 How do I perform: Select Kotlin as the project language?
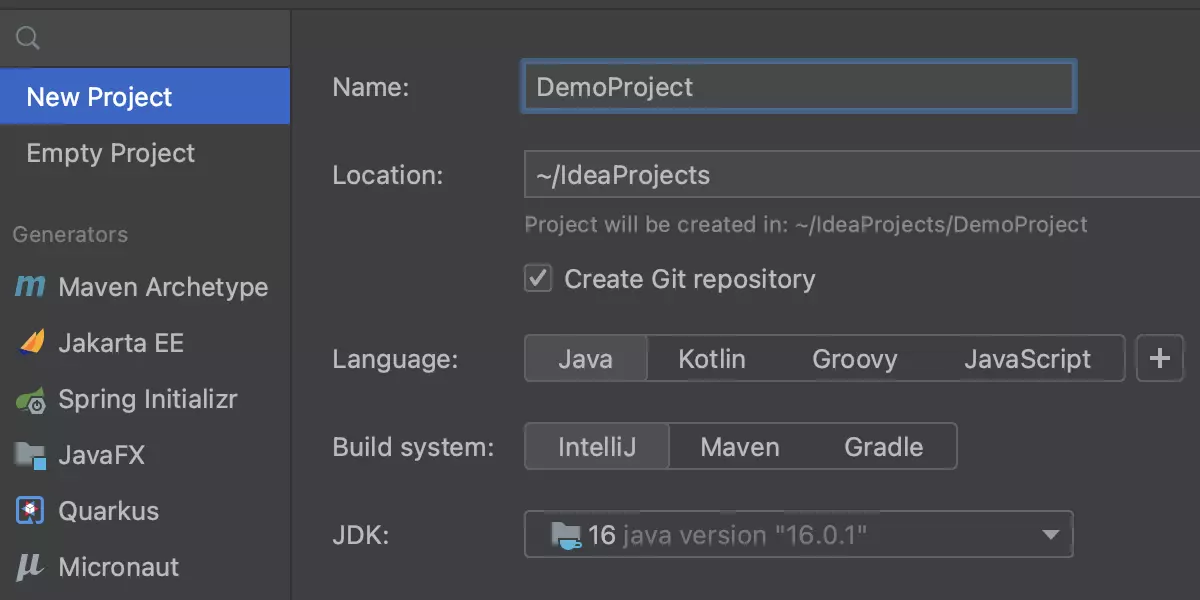click(x=712, y=358)
